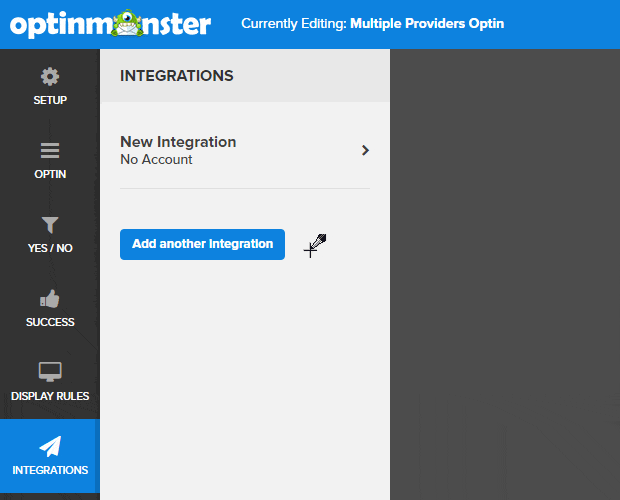Viewport: 620px width, 500px height.
Task: Go to the SUCCESS label in sidebar
Action: (x=50, y=322)
